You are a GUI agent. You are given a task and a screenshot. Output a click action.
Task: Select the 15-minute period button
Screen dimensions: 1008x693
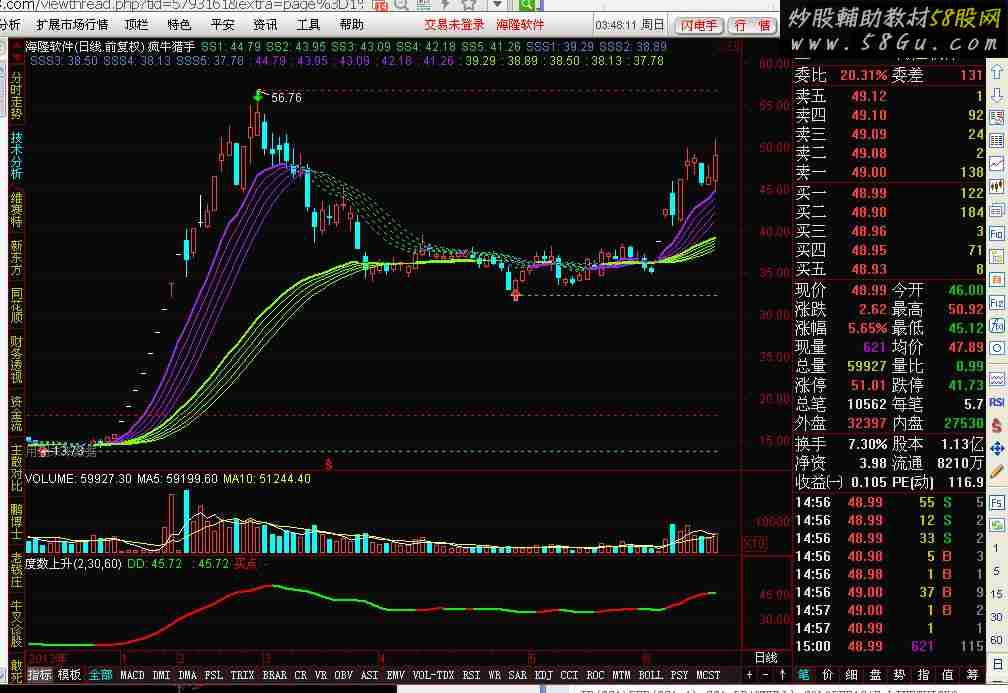pyautogui.click(x=996, y=595)
